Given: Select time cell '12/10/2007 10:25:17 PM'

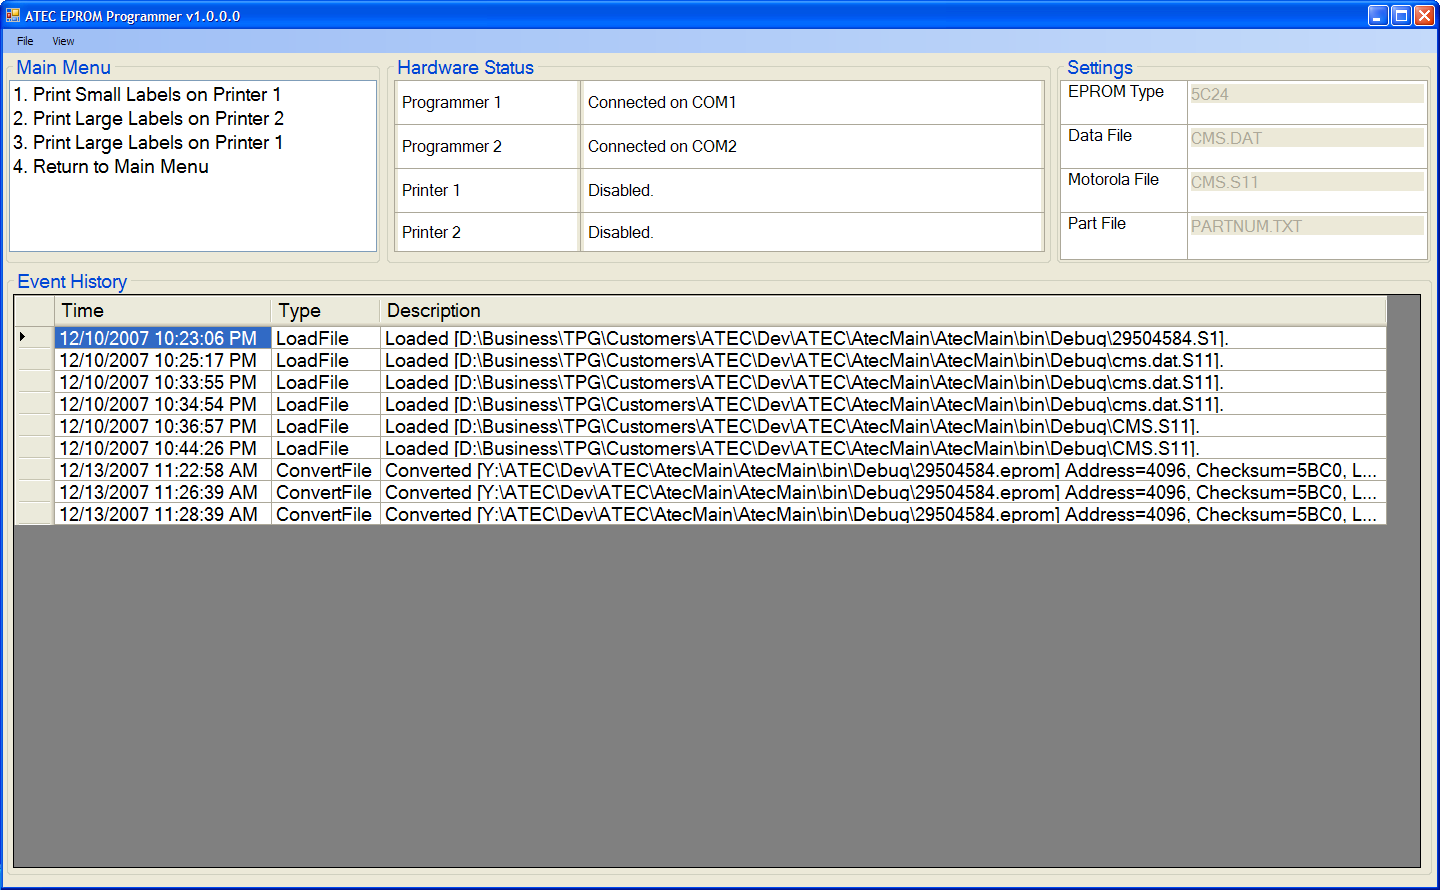Looking at the screenshot, I should point(162,360).
